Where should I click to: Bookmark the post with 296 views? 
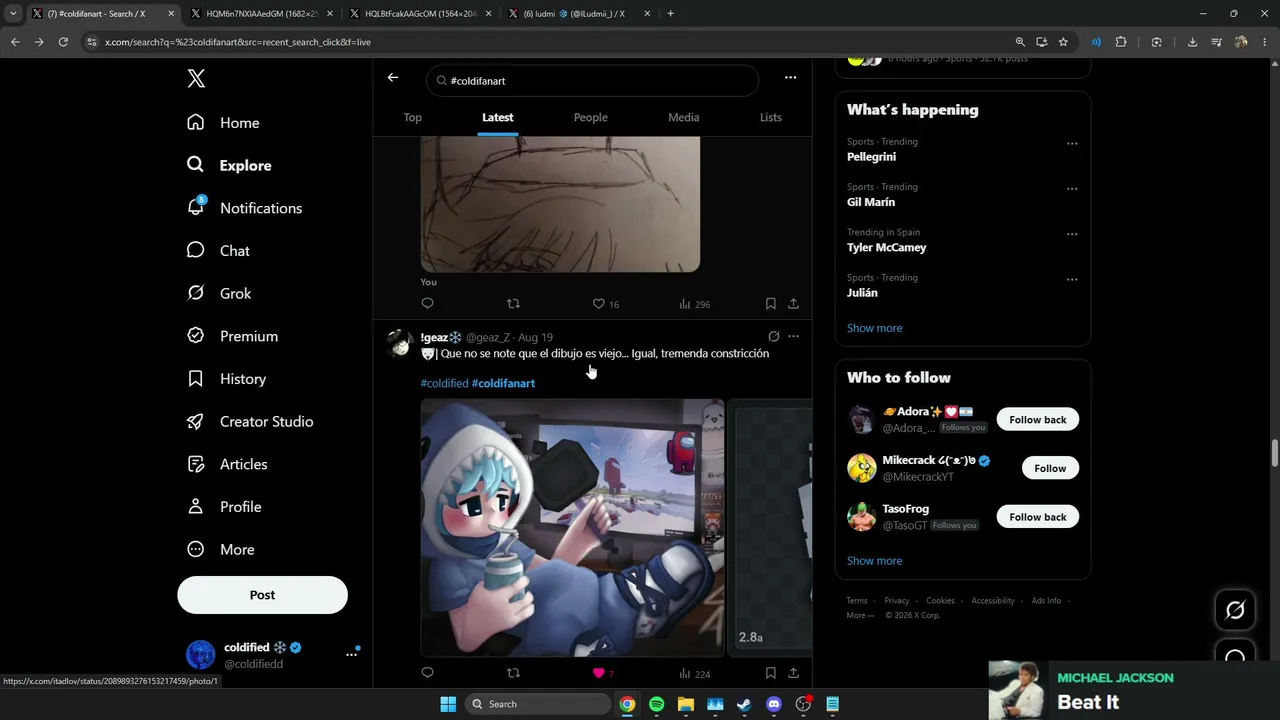[x=770, y=304]
